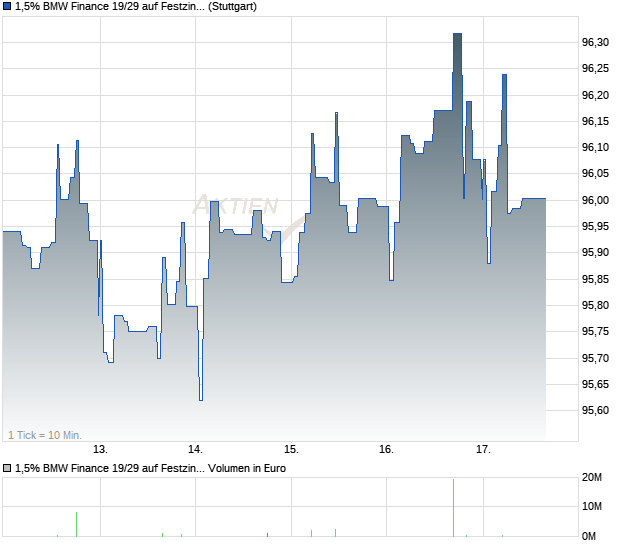Click the 96,10 price axis label
This screenshot has height=546, width=620.
tap(595, 147)
